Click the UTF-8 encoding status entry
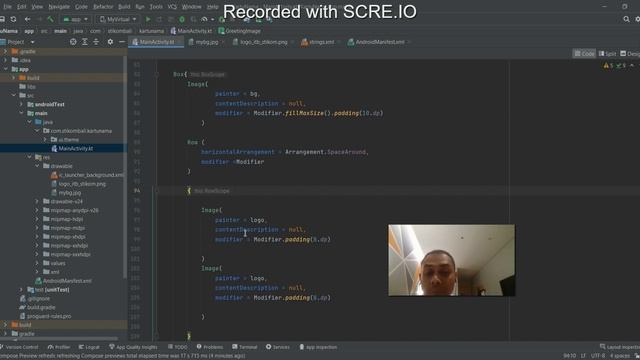The width and height of the screenshot is (640, 360). tap(598, 356)
